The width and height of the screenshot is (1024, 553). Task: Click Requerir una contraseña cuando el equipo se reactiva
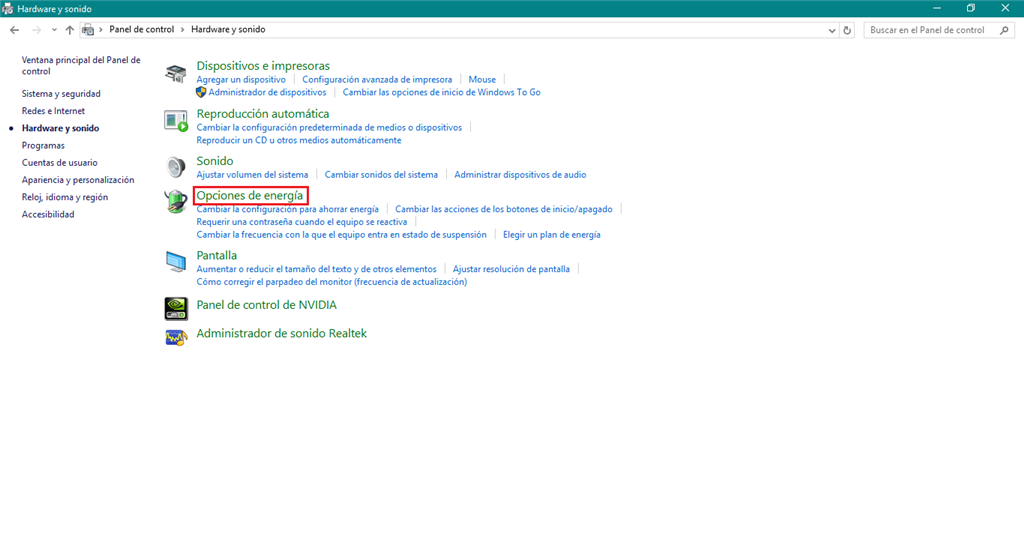(302, 222)
